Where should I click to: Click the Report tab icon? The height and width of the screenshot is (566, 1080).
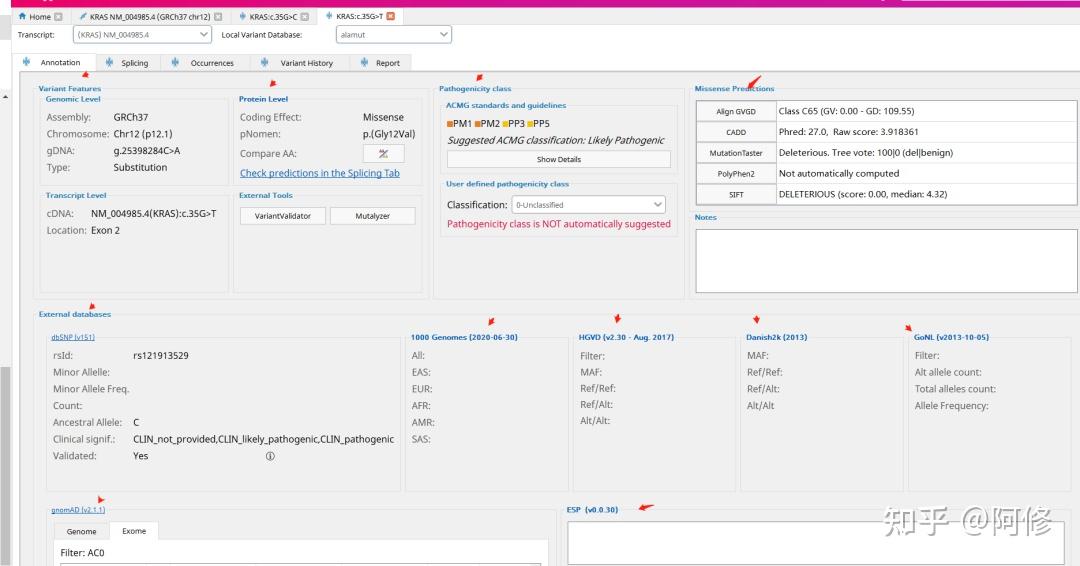(x=364, y=63)
